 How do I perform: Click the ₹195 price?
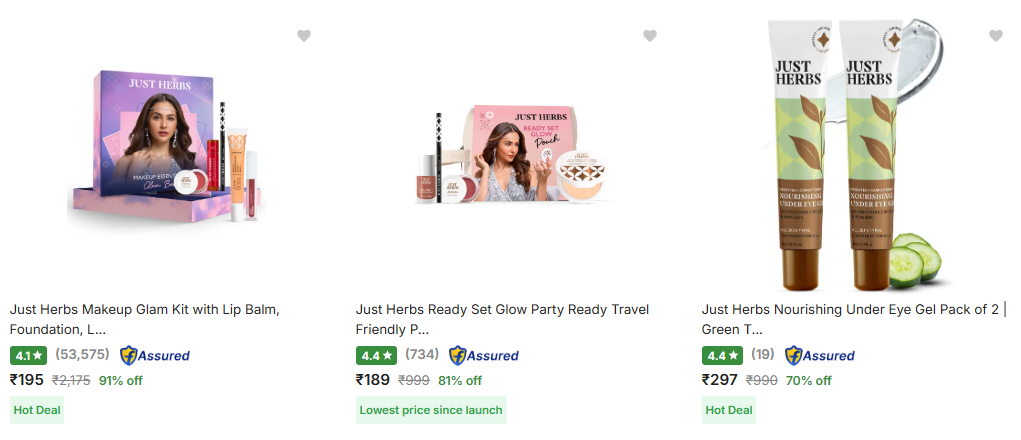pyautogui.click(x=27, y=380)
